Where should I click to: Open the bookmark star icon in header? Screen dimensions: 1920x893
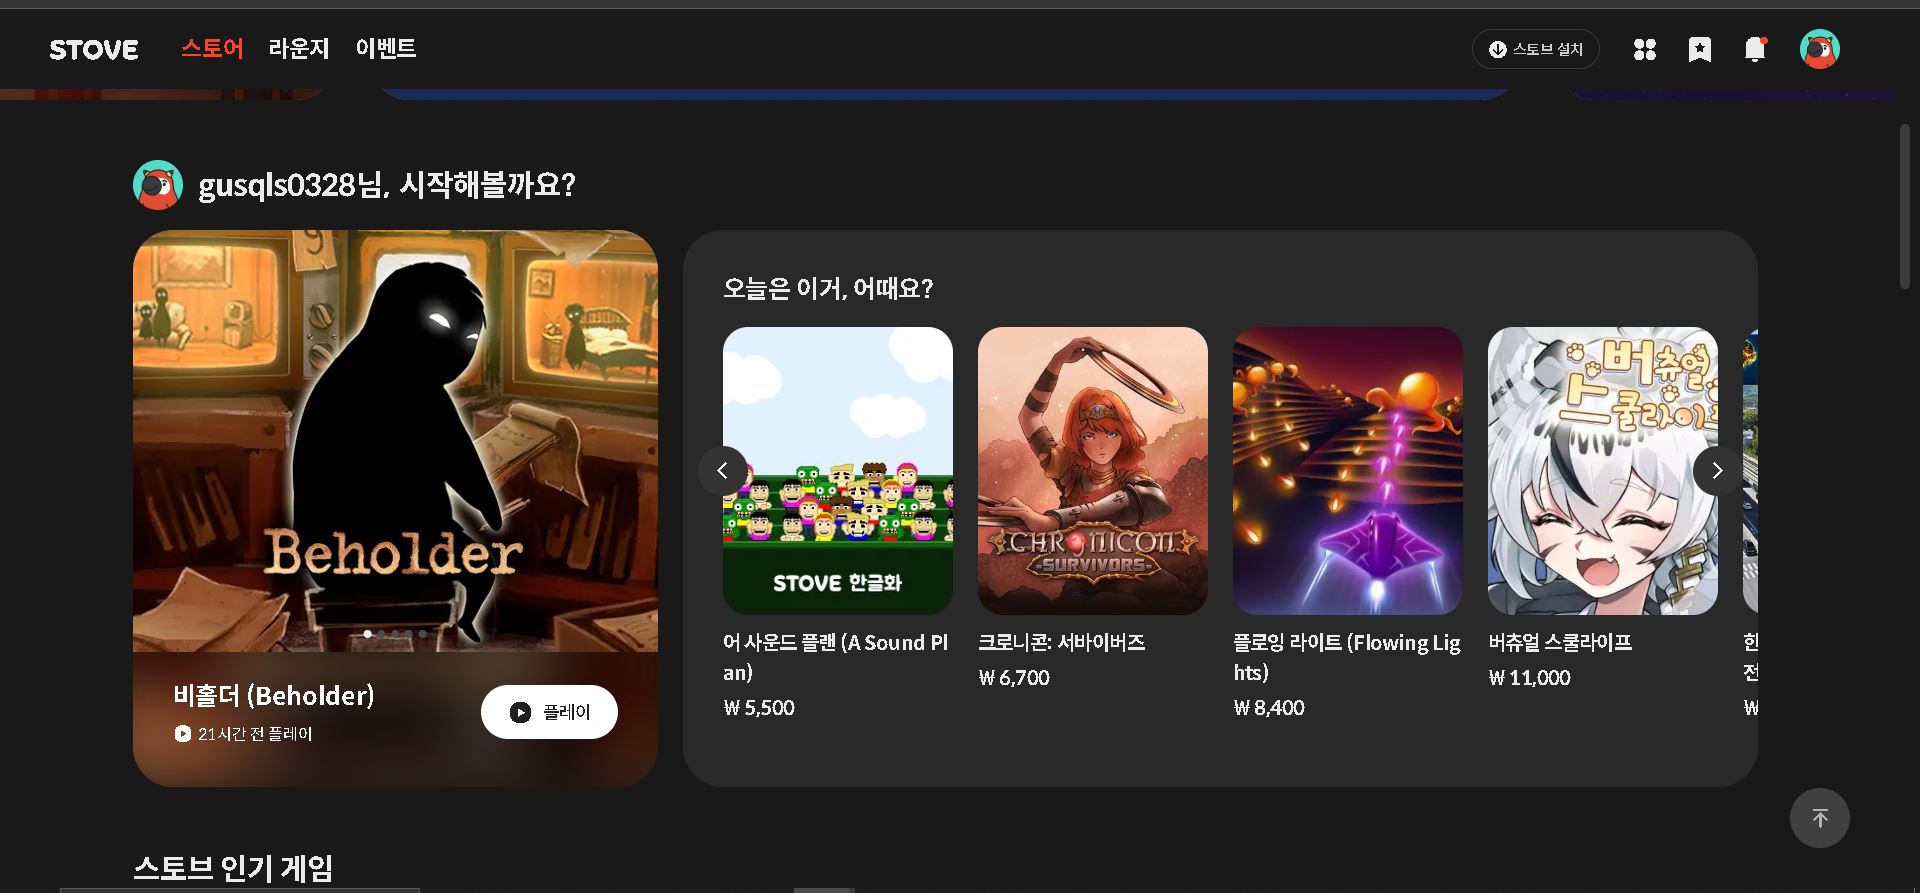[1700, 49]
